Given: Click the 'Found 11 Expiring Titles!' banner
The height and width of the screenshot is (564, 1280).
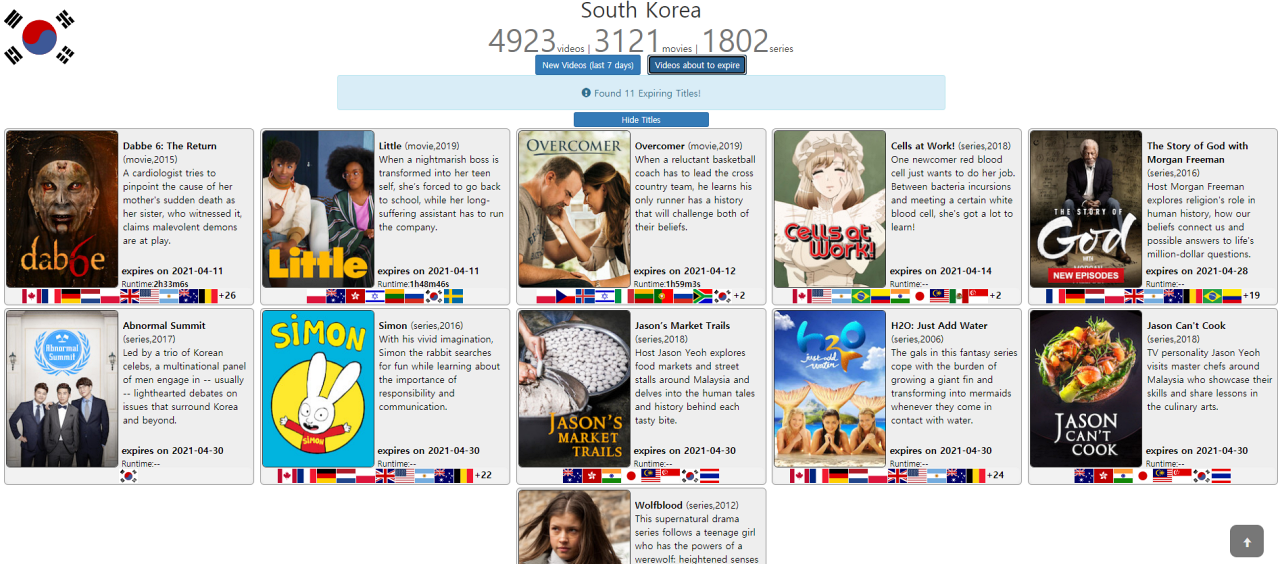Looking at the screenshot, I should pos(641,93).
